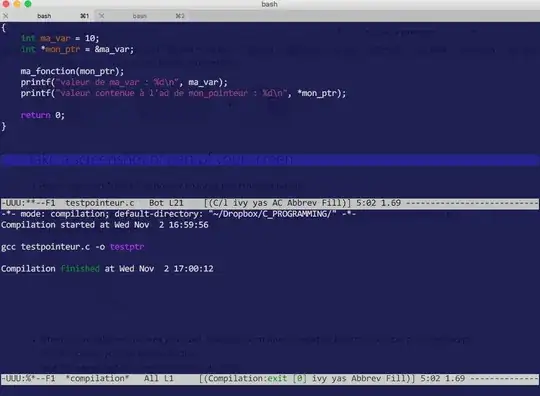Click the '-UUU:**--F1' status of testpointeur.c

29,203
